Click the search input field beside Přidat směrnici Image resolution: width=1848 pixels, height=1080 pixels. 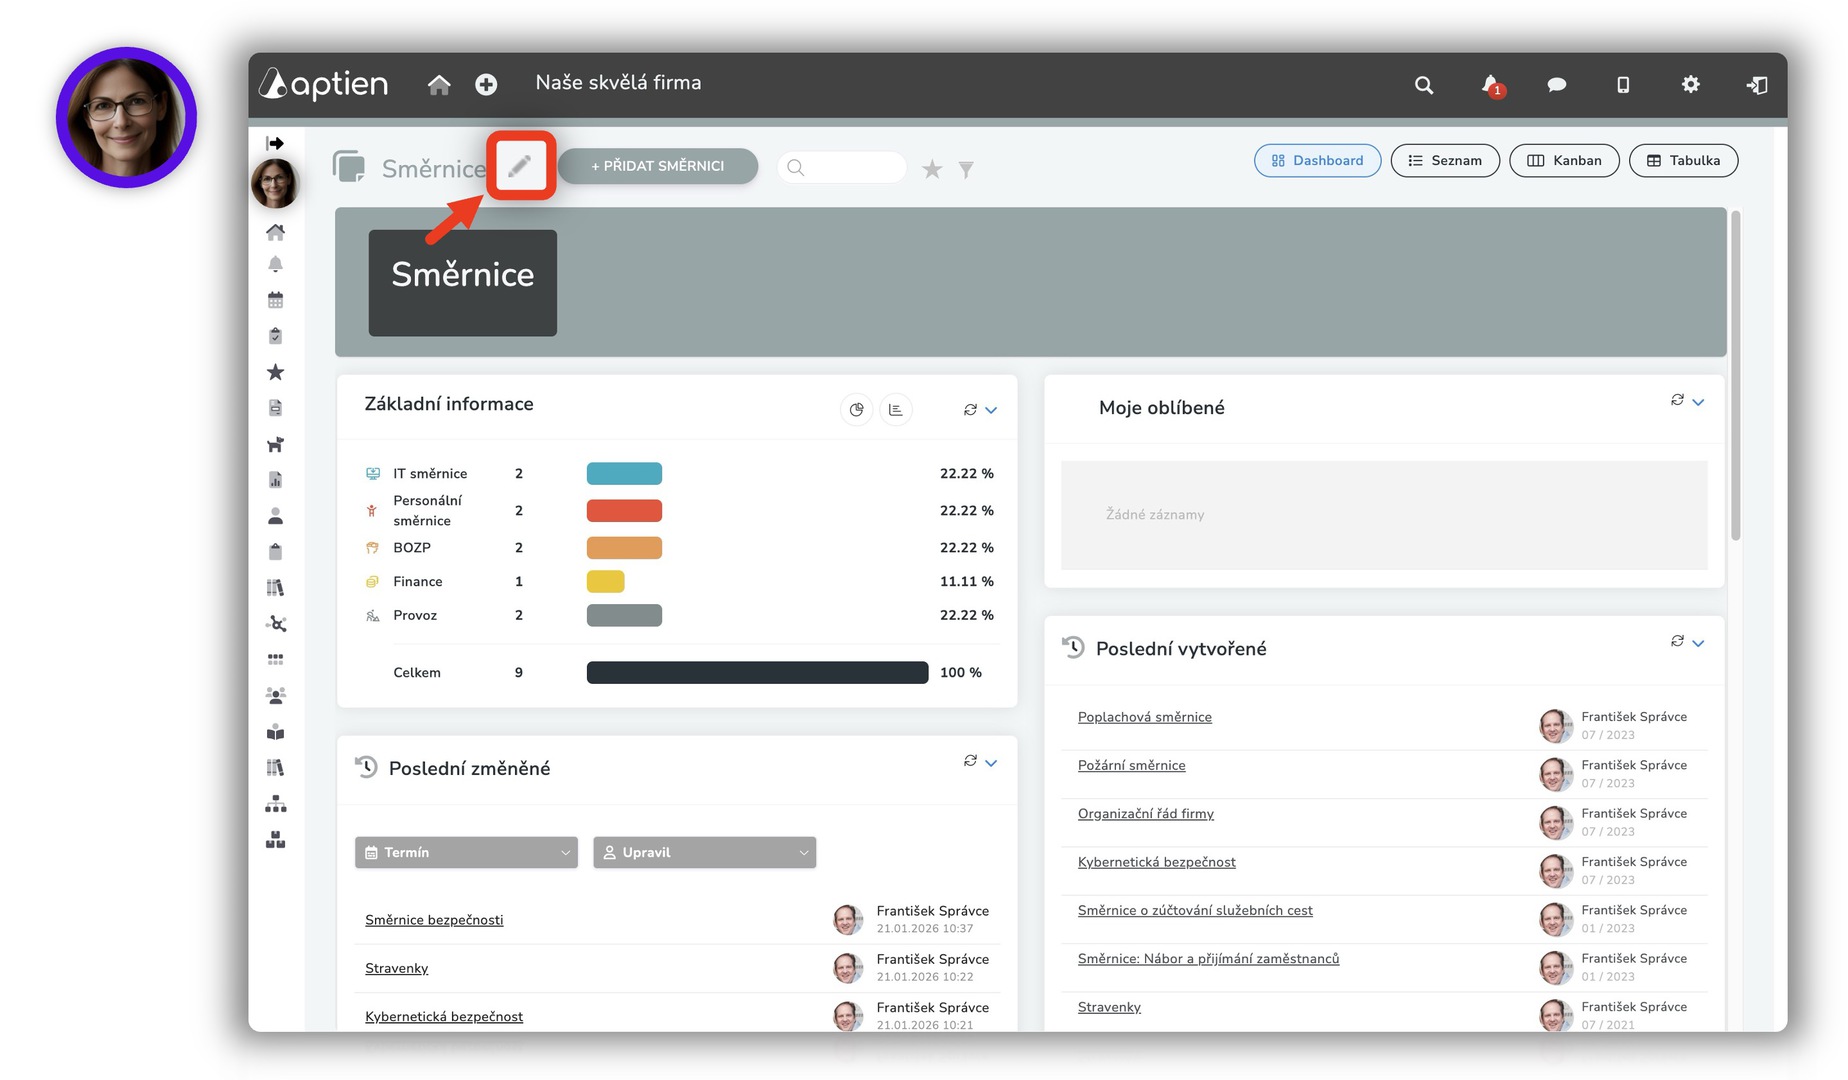[850, 167]
